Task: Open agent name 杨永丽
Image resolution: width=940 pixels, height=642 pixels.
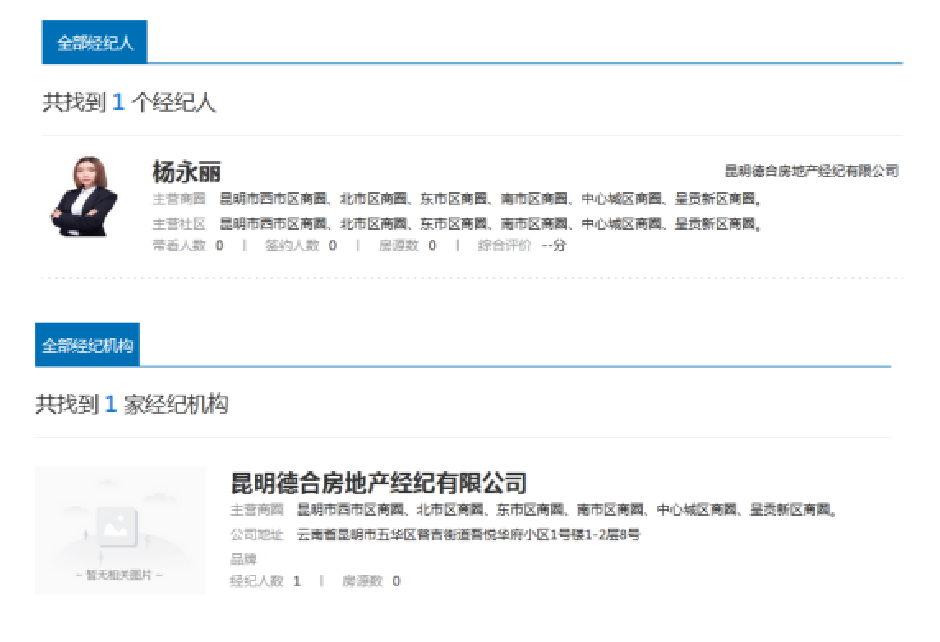Action: pos(186,171)
